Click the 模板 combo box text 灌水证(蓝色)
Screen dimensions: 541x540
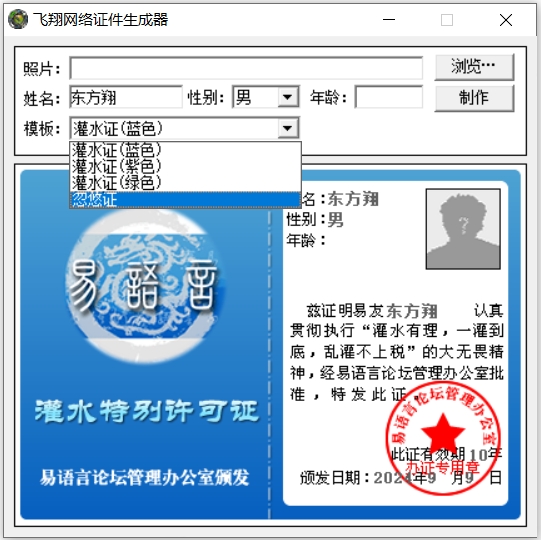tap(117, 129)
